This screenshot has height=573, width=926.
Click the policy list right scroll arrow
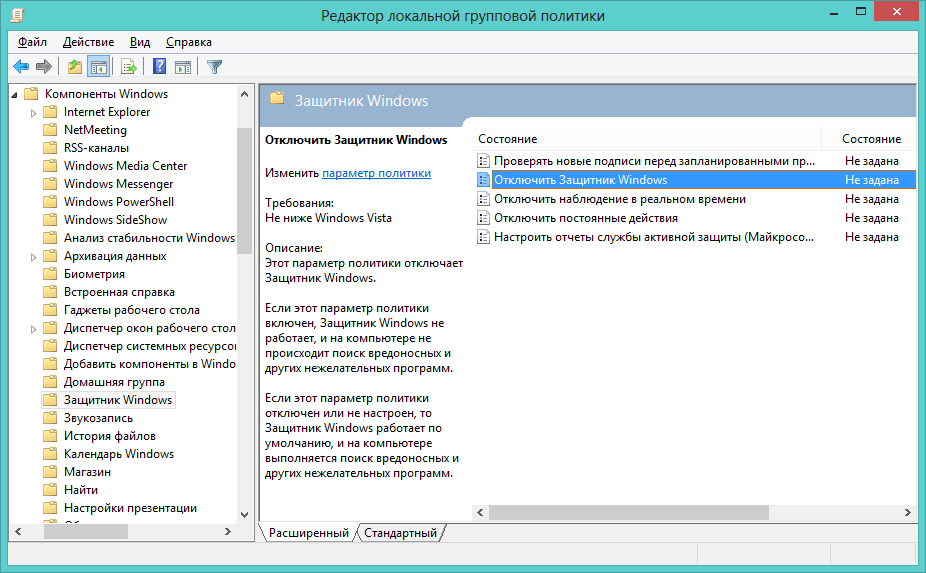tap(908, 513)
